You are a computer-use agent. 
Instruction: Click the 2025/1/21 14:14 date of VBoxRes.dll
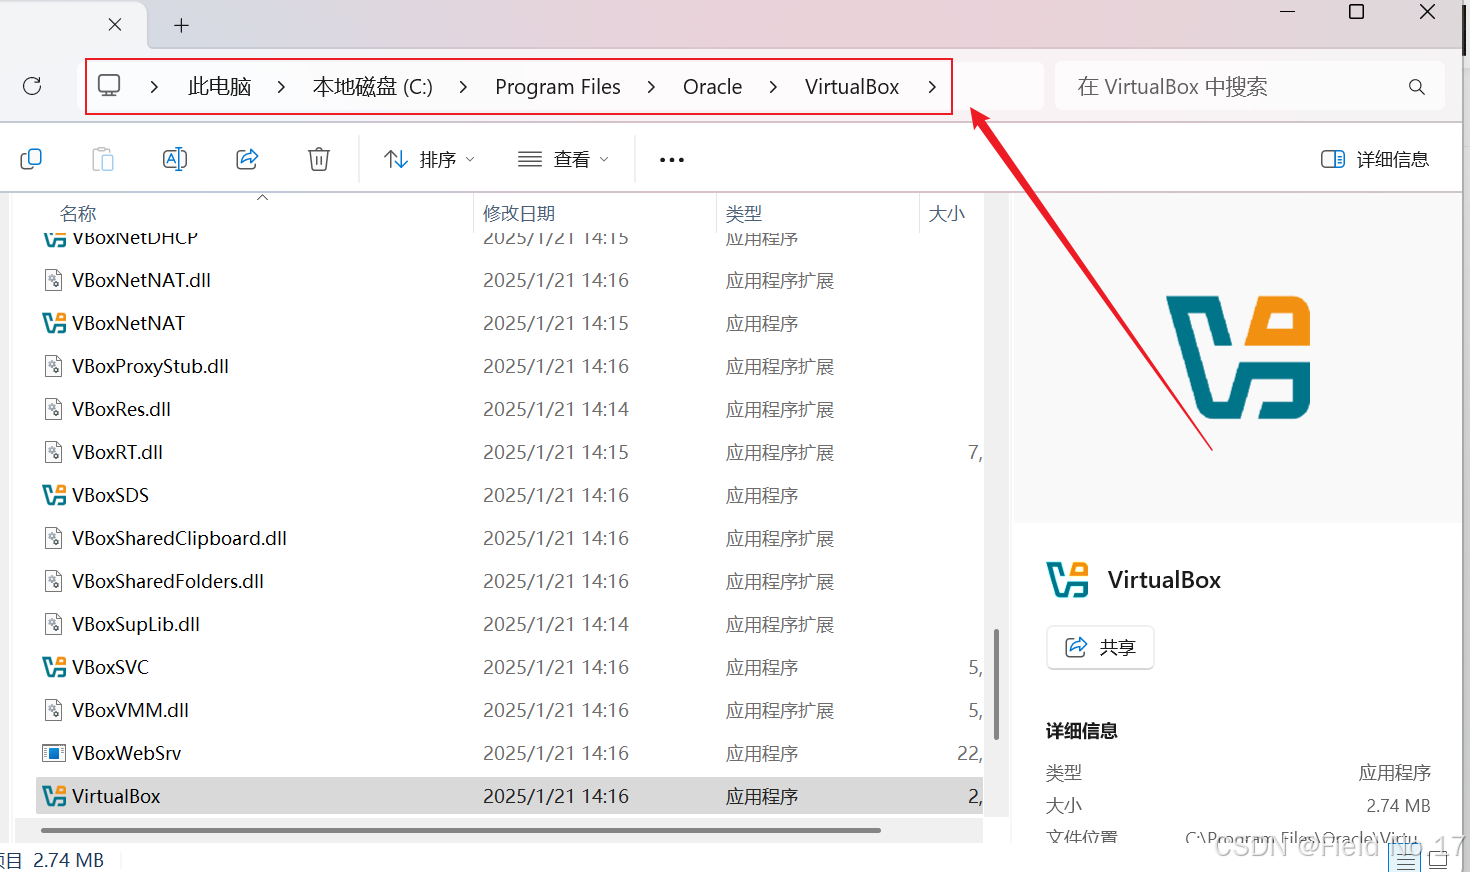pos(556,409)
